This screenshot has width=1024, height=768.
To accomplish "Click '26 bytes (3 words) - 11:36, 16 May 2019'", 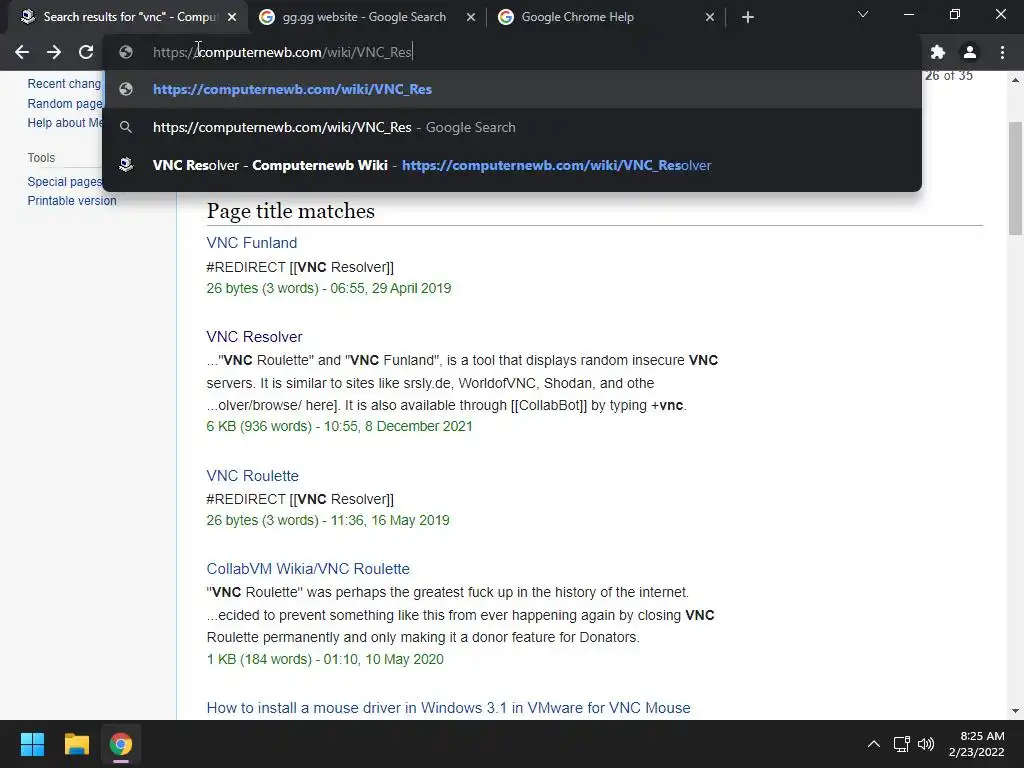I will (328, 520).
